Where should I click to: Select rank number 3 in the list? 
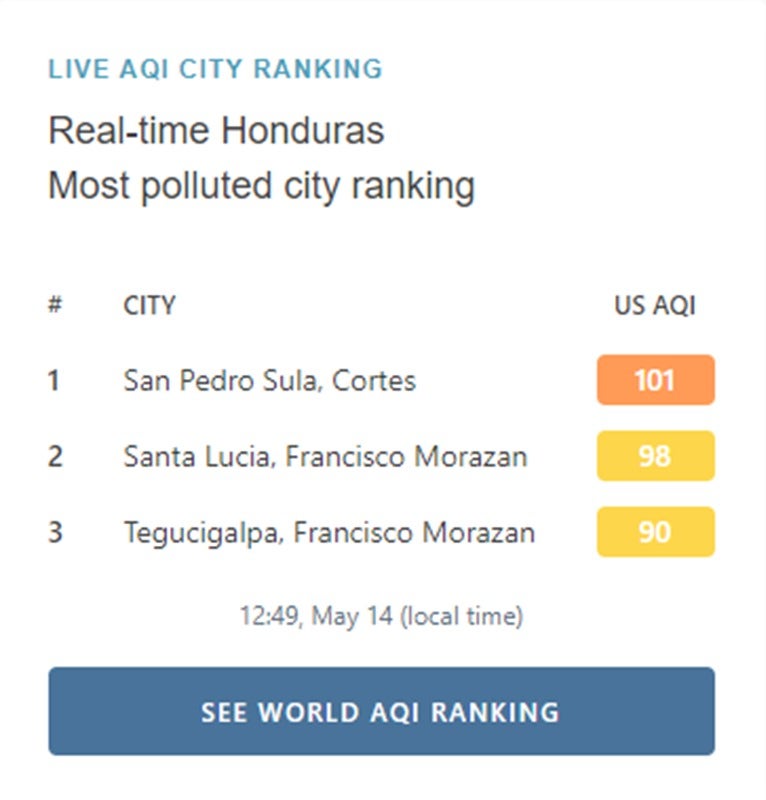[55, 532]
